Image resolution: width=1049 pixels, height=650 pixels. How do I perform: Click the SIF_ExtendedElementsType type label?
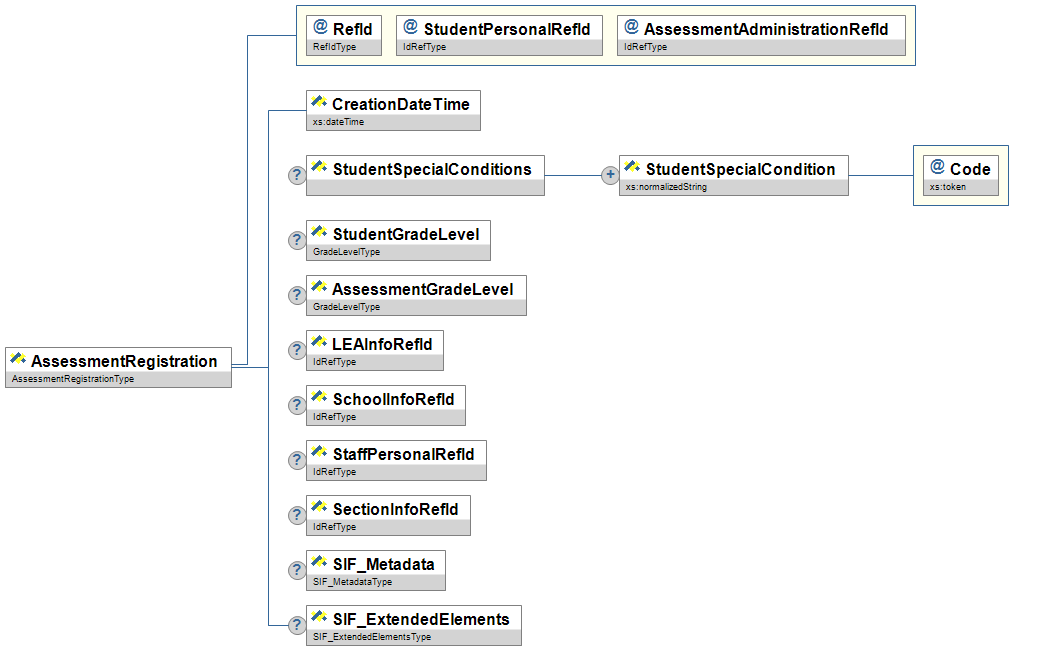[x=372, y=637]
